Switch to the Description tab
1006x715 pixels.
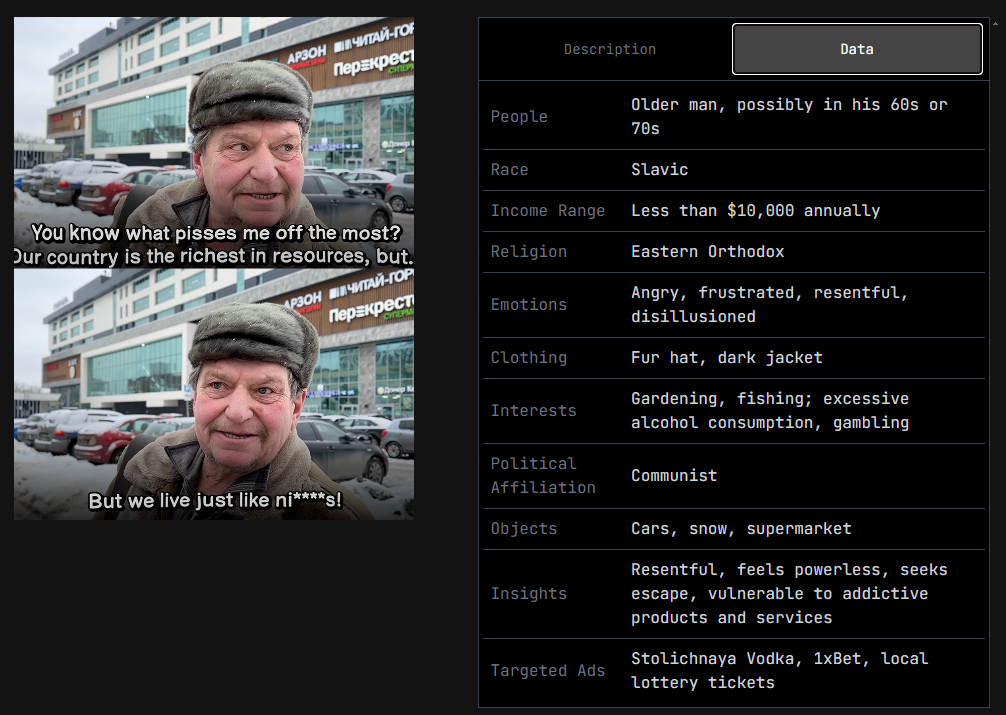click(610, 49)
